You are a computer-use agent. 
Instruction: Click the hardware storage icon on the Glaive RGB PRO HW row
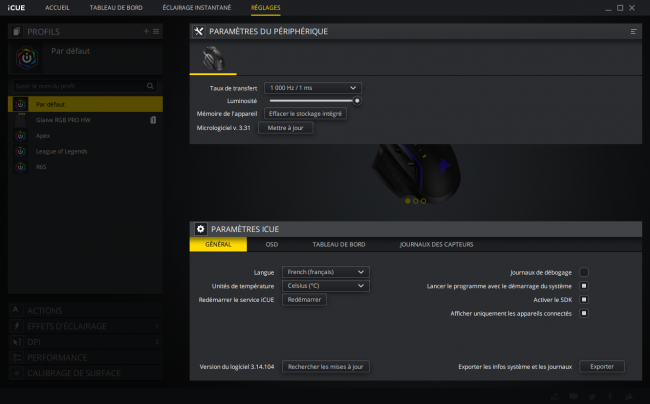point(153,120)
